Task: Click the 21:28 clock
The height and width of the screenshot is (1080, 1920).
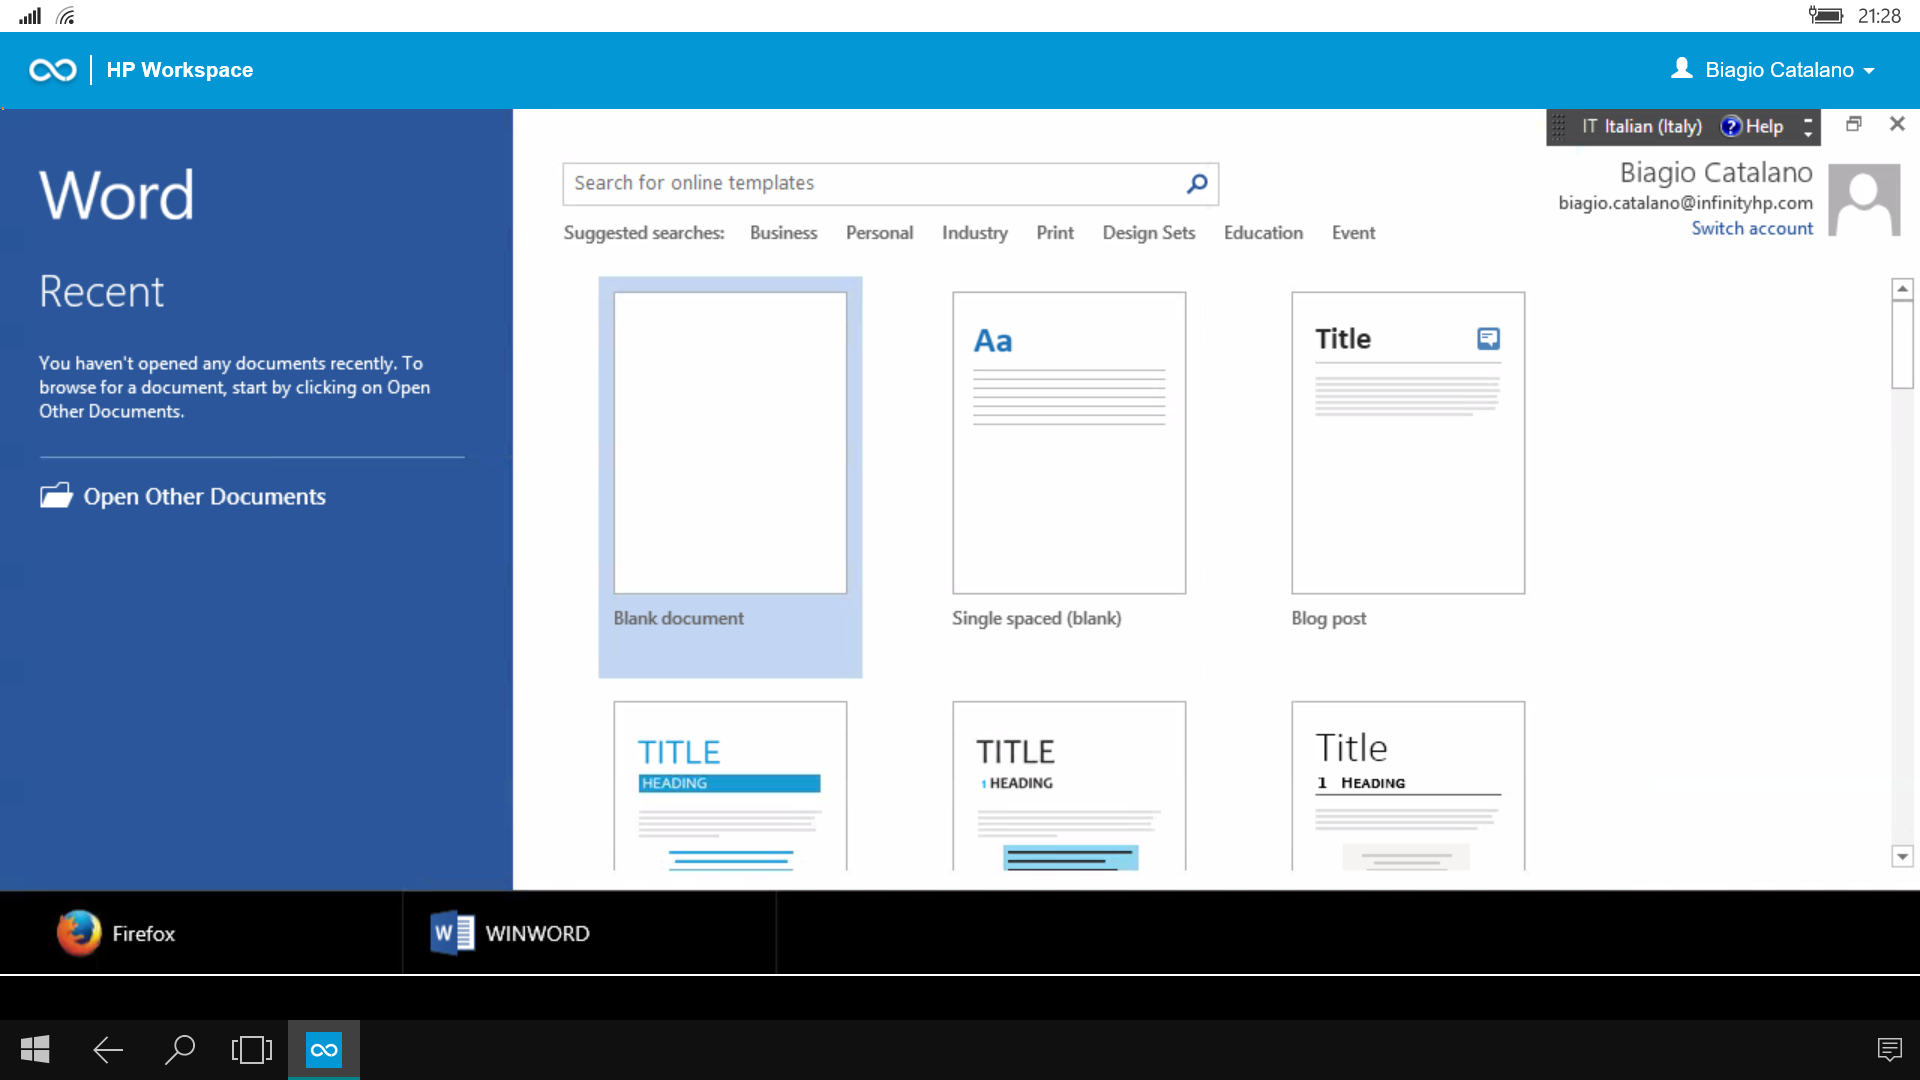Action: coord(1879,16)
